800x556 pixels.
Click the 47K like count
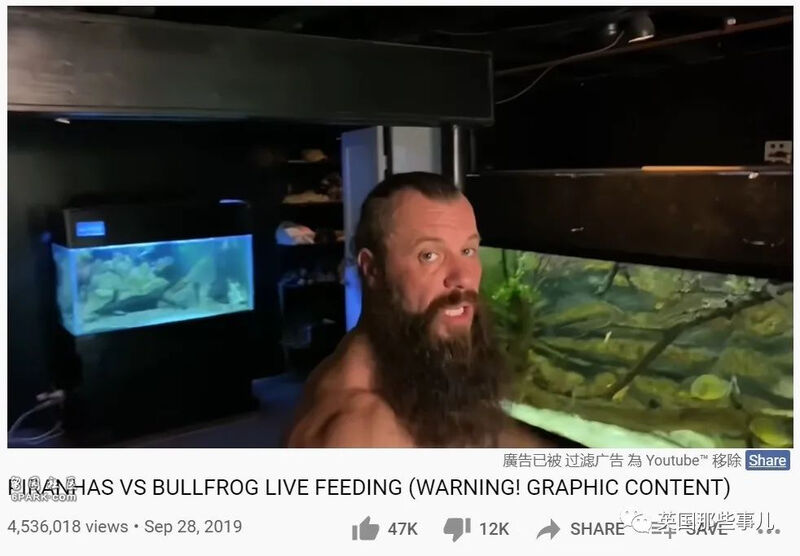402,529
